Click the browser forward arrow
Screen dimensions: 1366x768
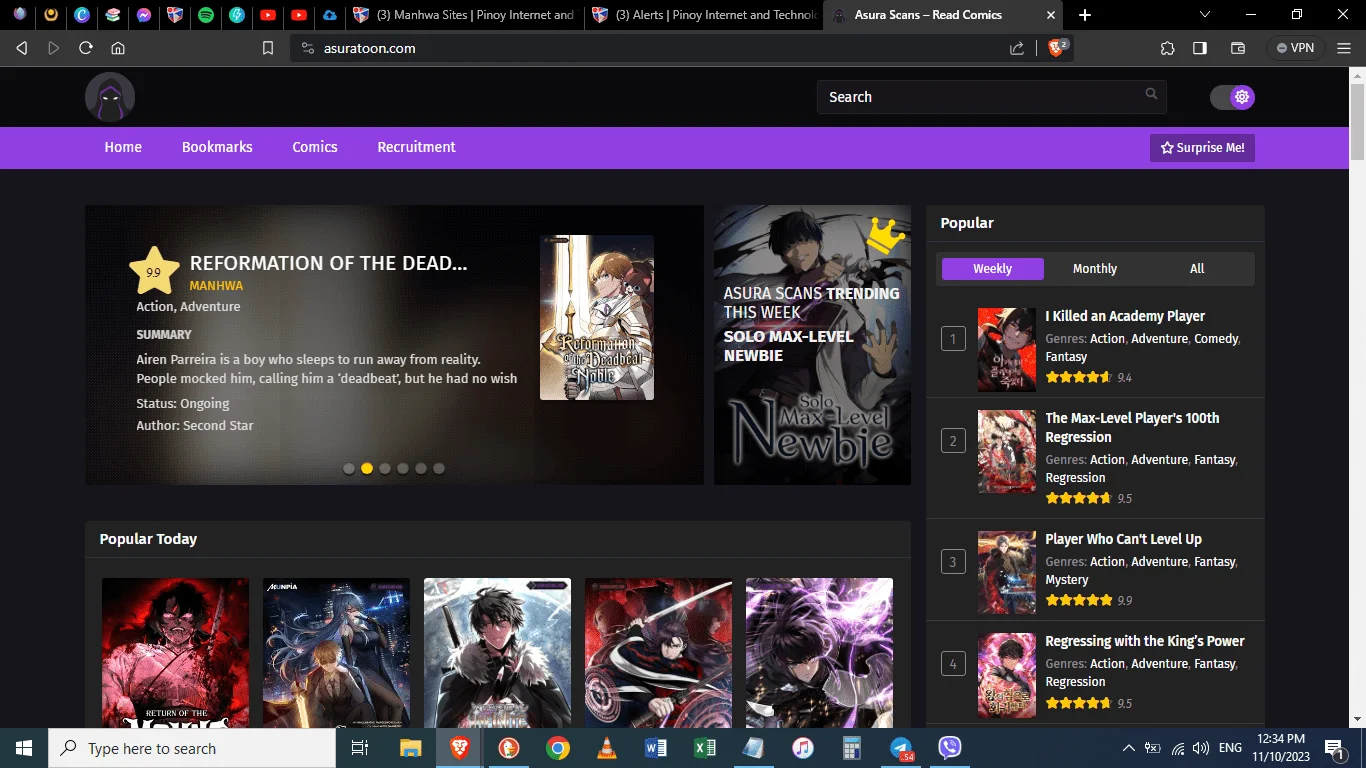pos(54,48)
